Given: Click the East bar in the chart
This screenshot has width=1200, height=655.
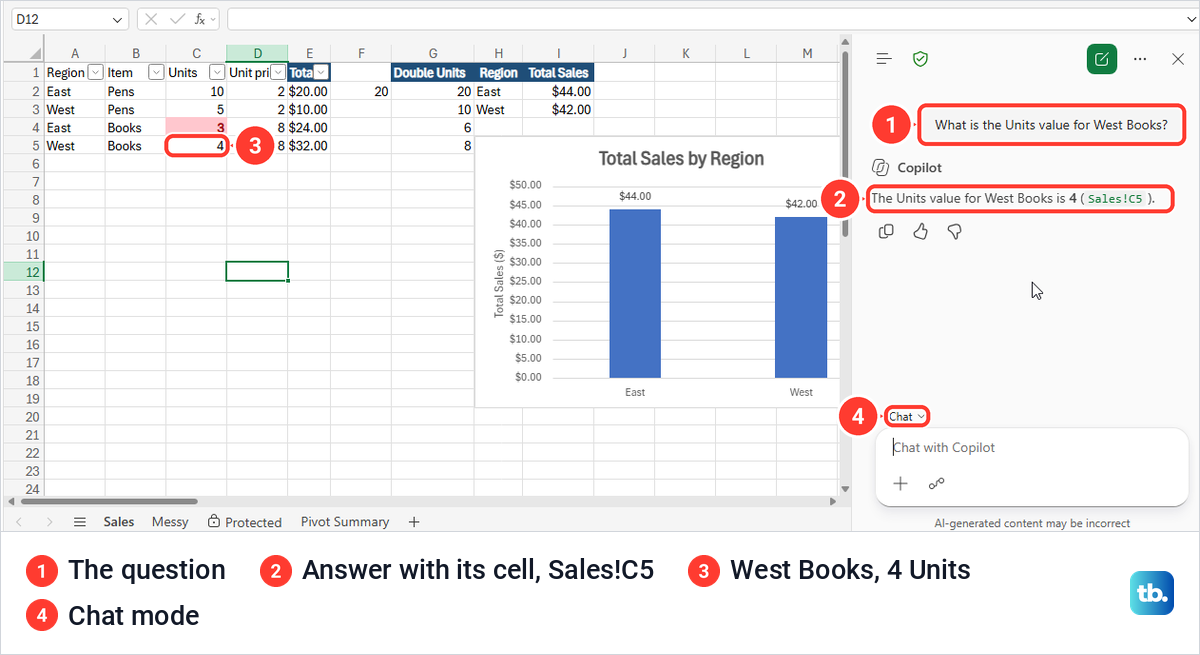Looking at the screenshot, I should tap(635, 293).
